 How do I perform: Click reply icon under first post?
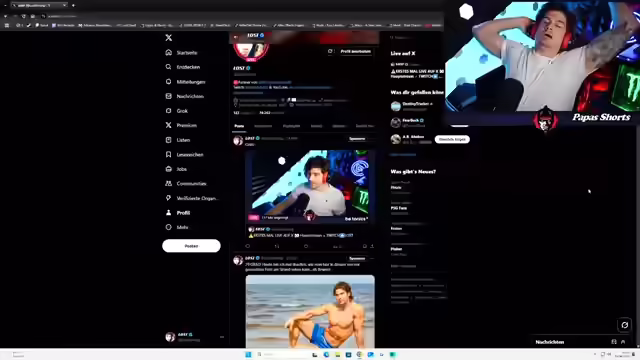click(x=248, y=246)
